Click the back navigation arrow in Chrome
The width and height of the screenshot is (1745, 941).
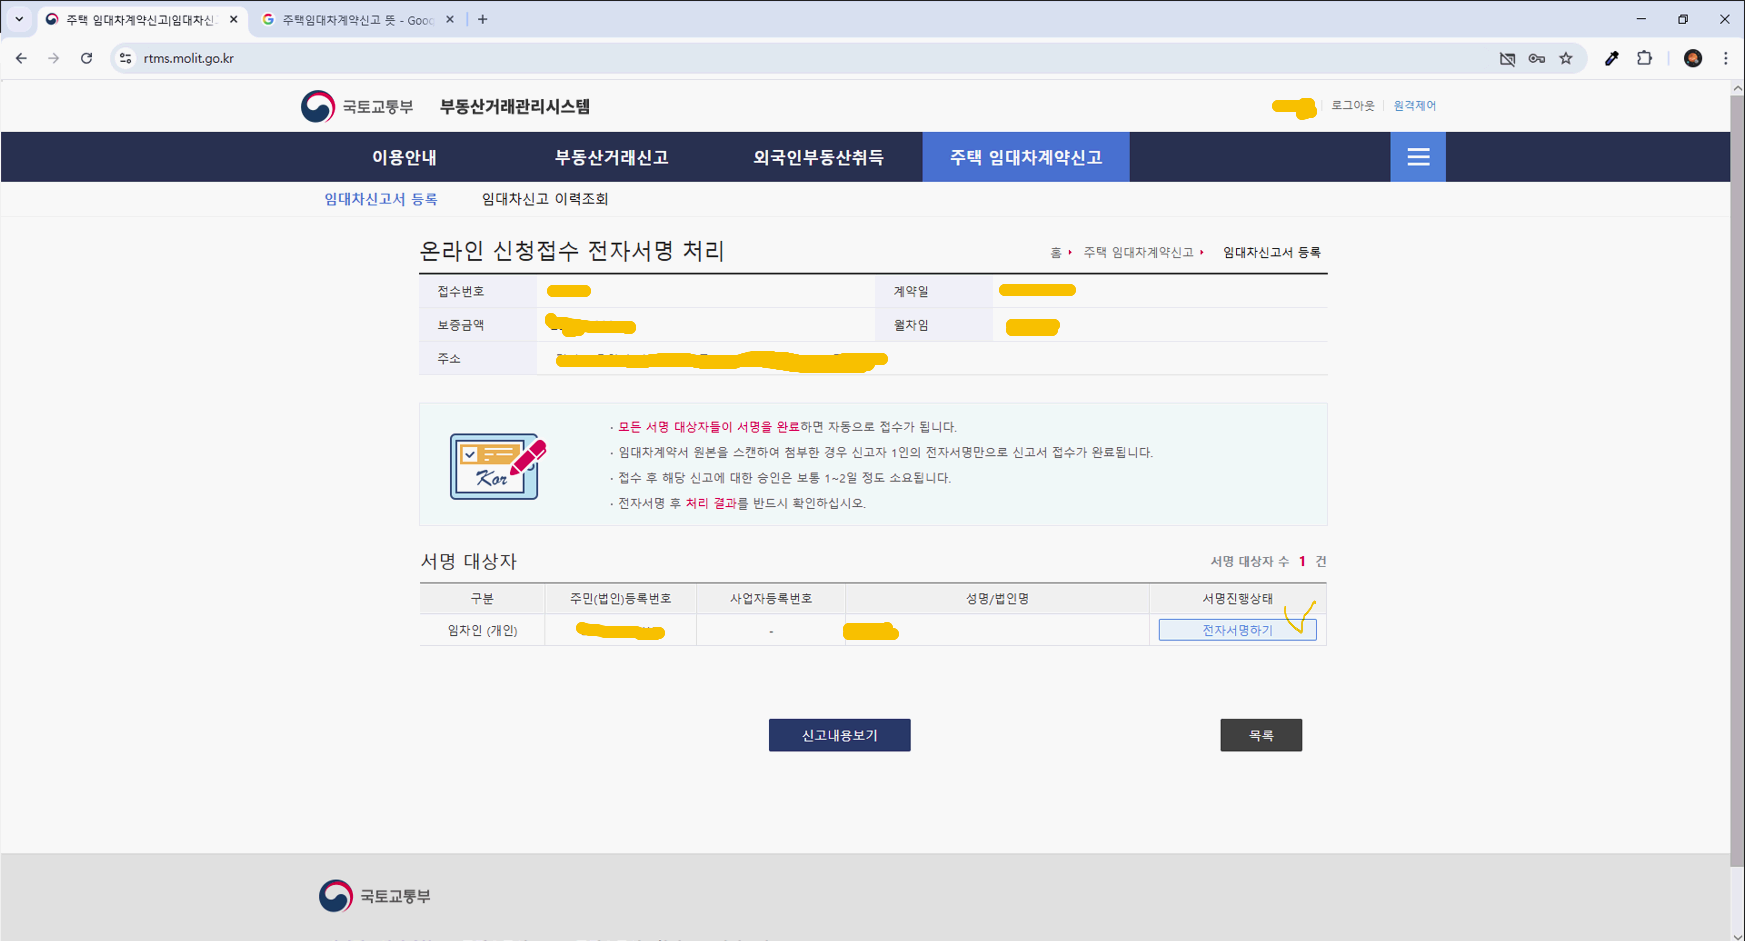click(21, 58)
